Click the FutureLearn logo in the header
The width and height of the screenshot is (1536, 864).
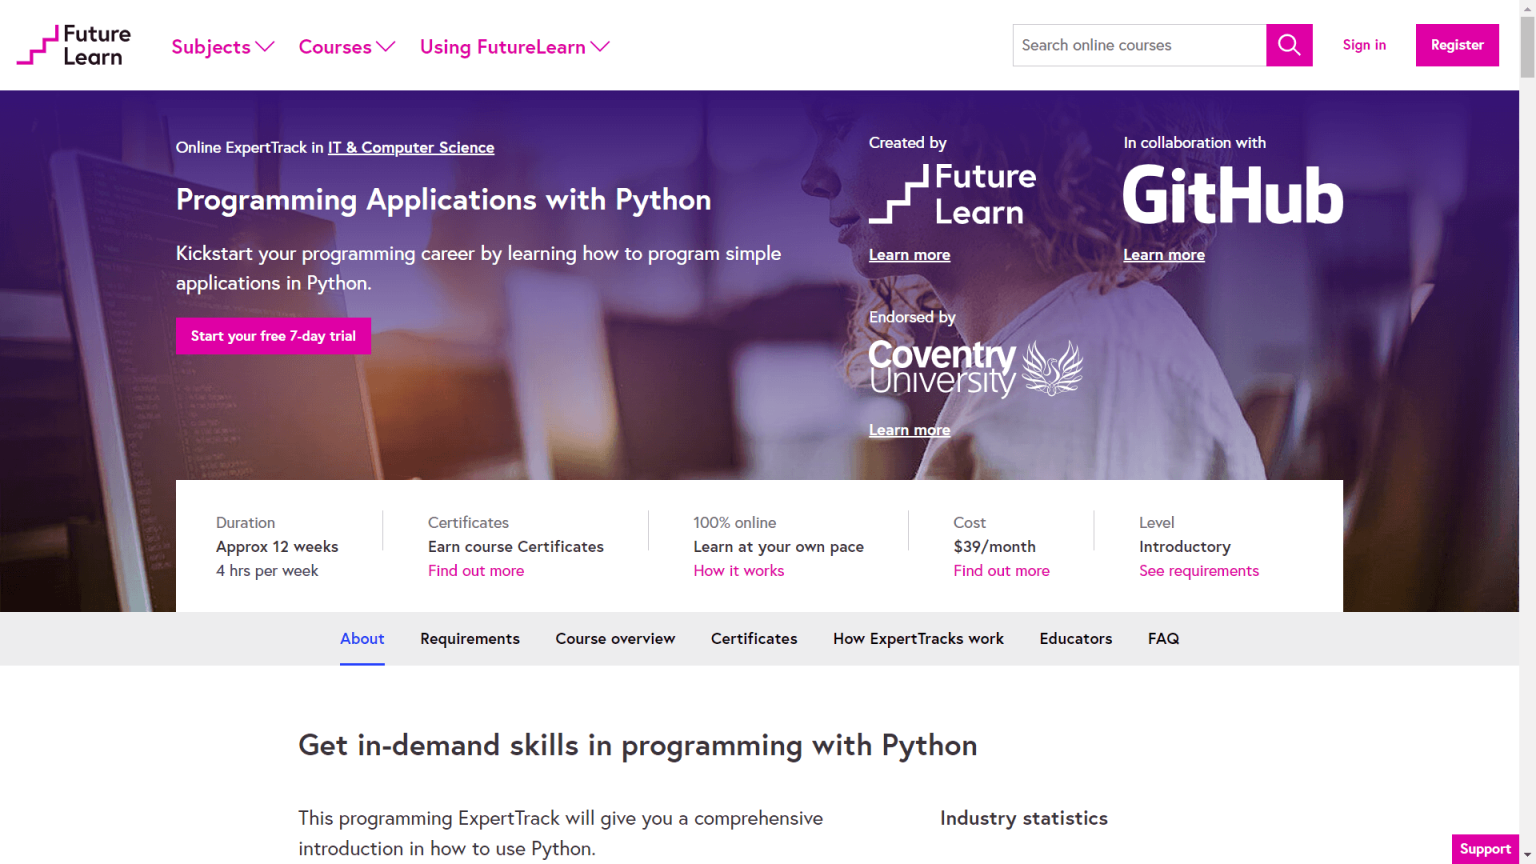tap(73, 45)
